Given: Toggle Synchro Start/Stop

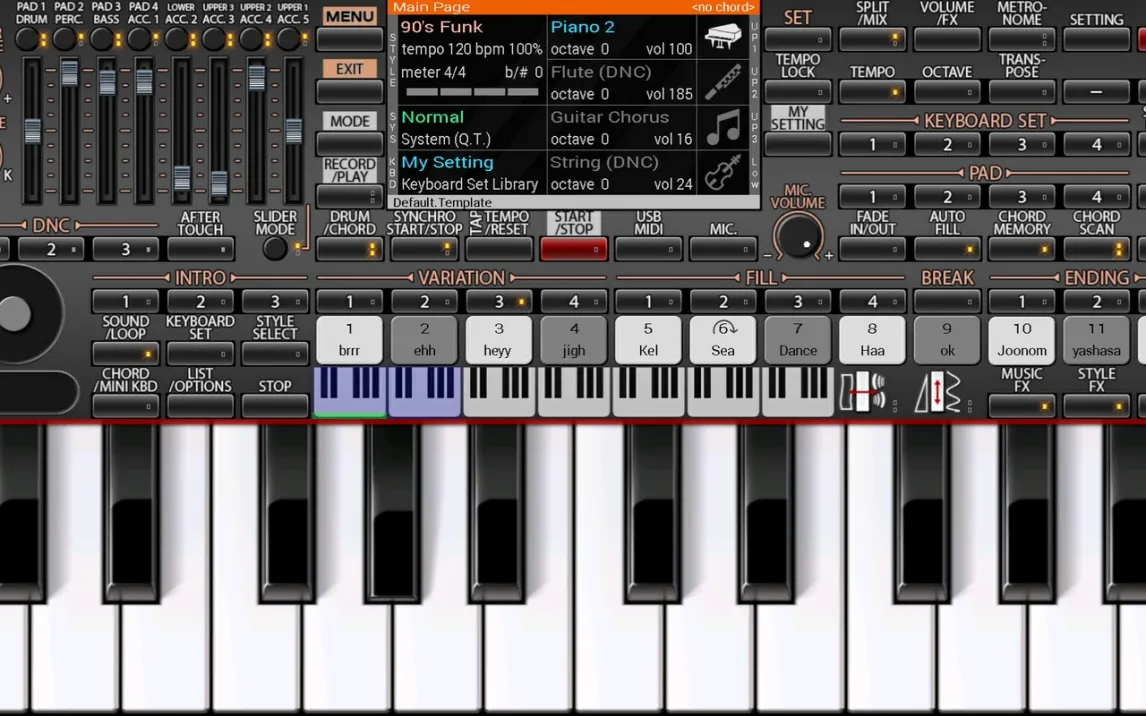Looking at the screenshot, I should pyautogui.click(x=424, y=248).
